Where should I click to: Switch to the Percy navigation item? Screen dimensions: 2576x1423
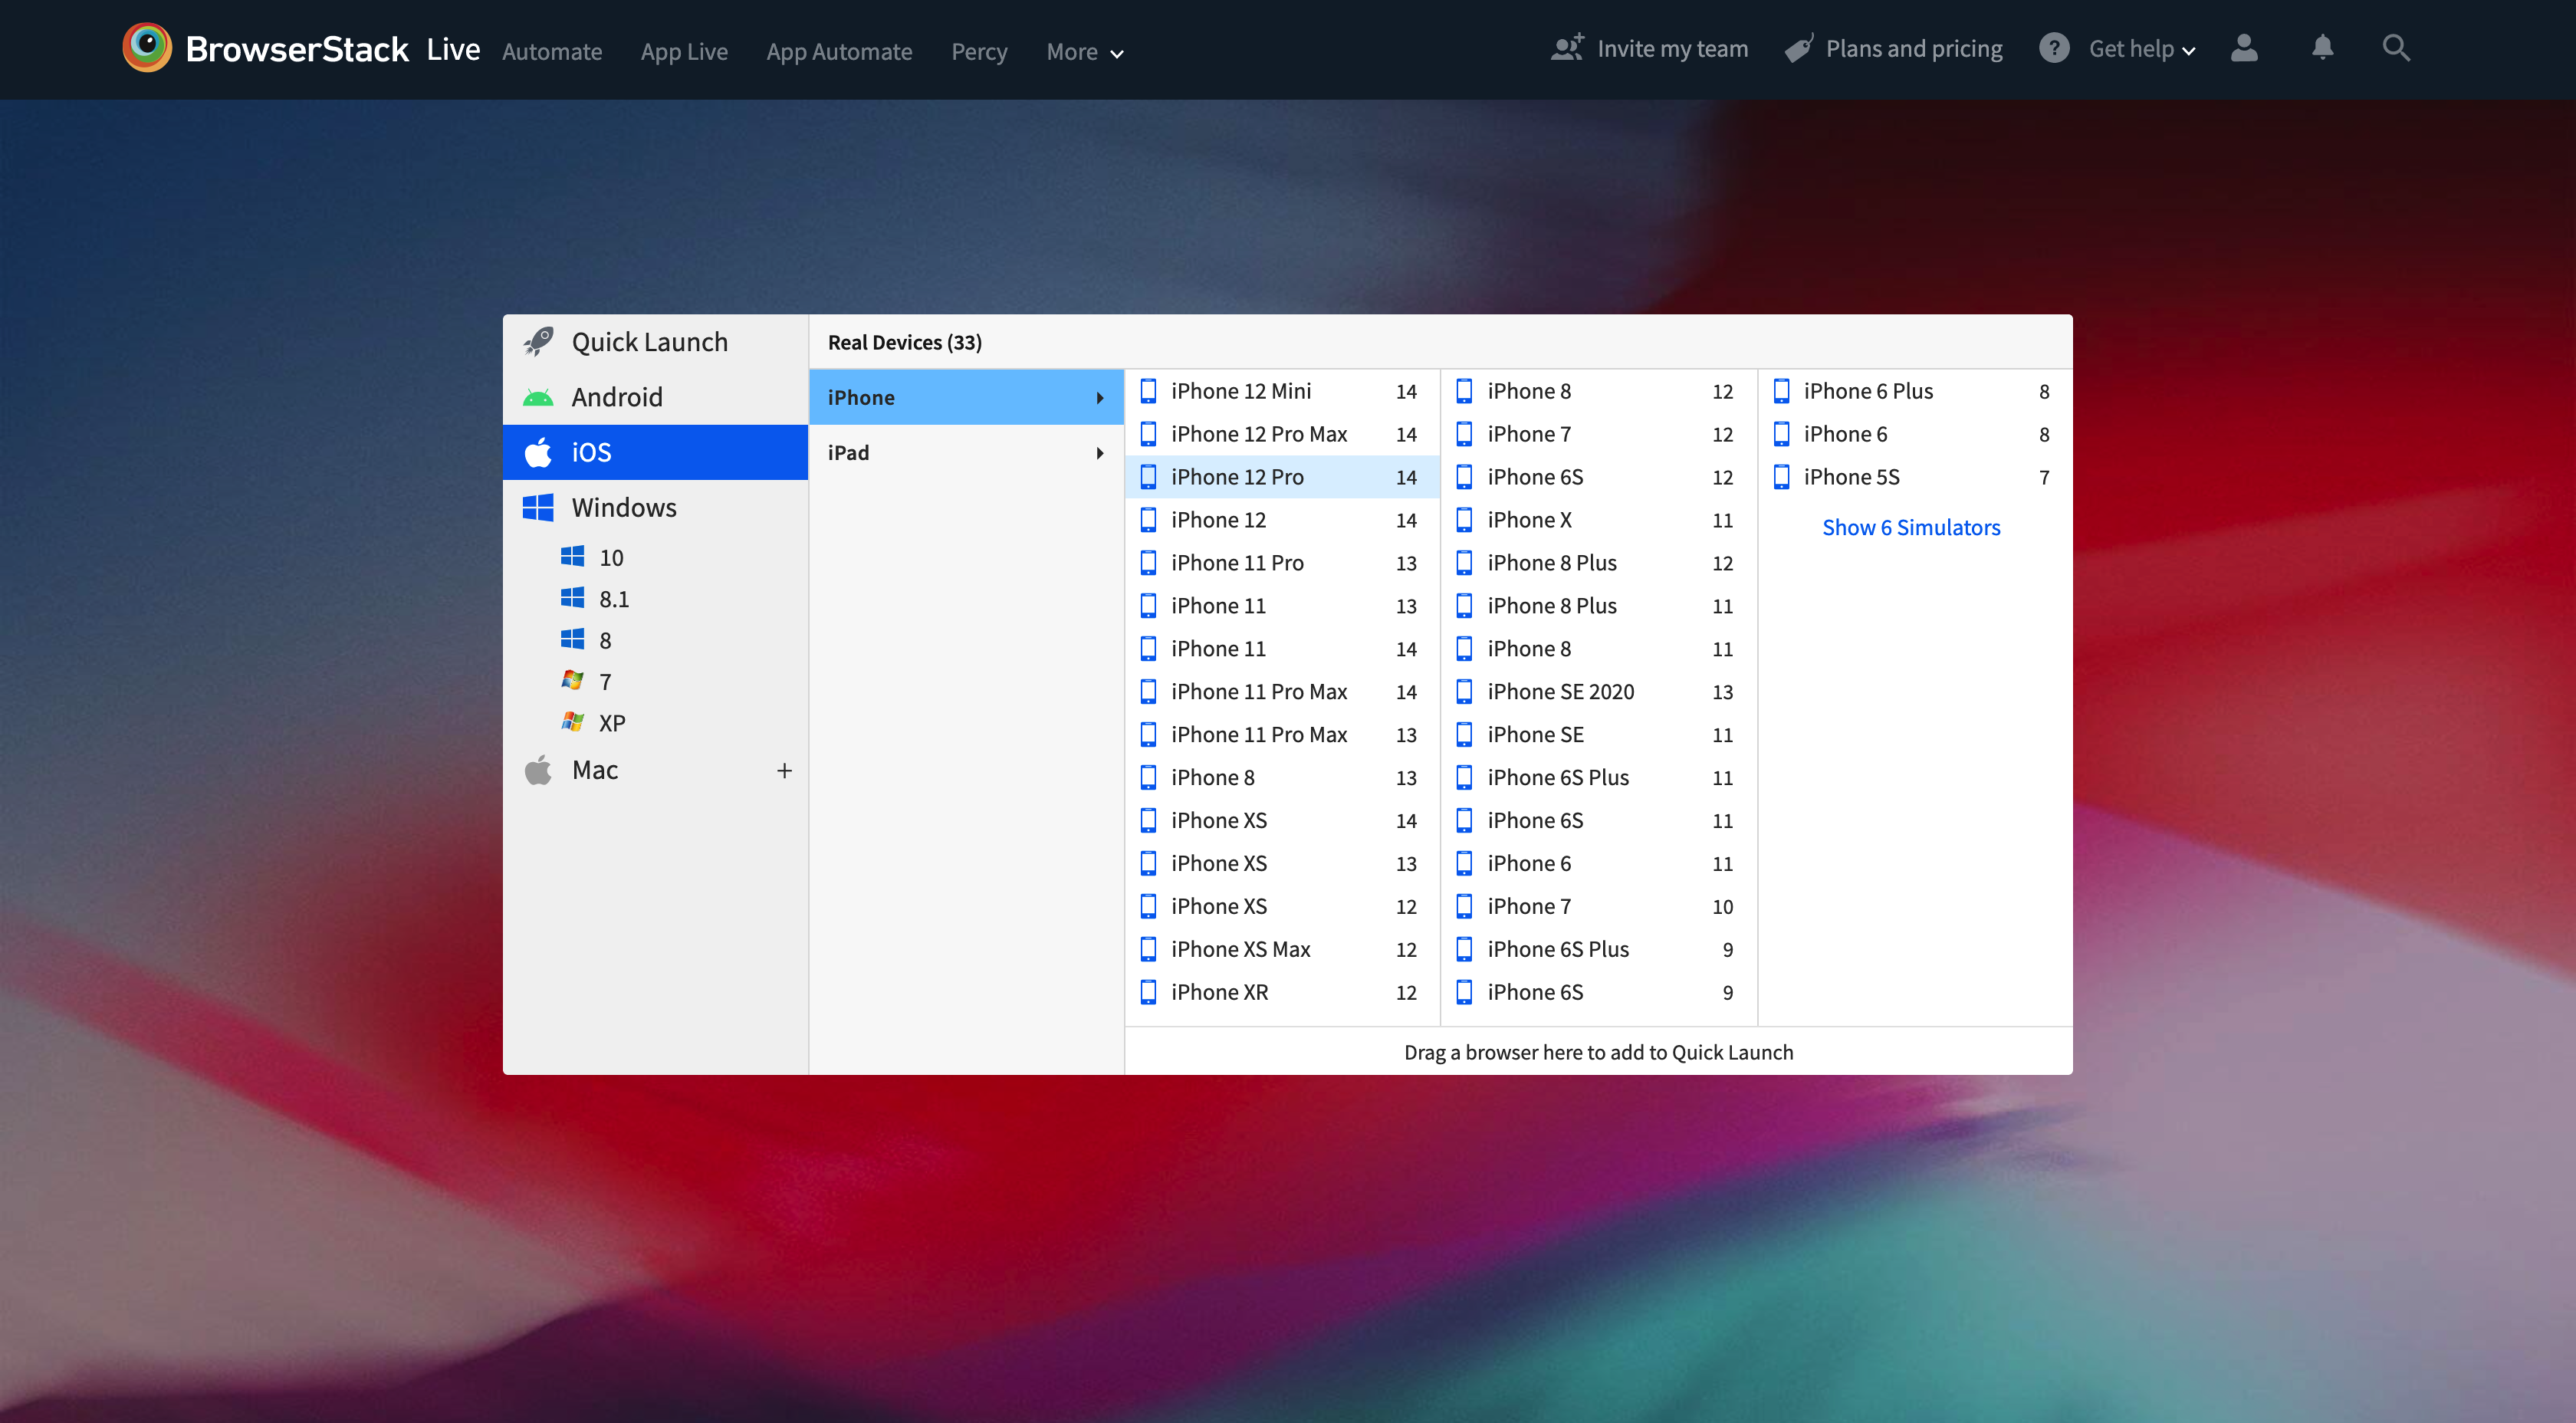(979, 51)
